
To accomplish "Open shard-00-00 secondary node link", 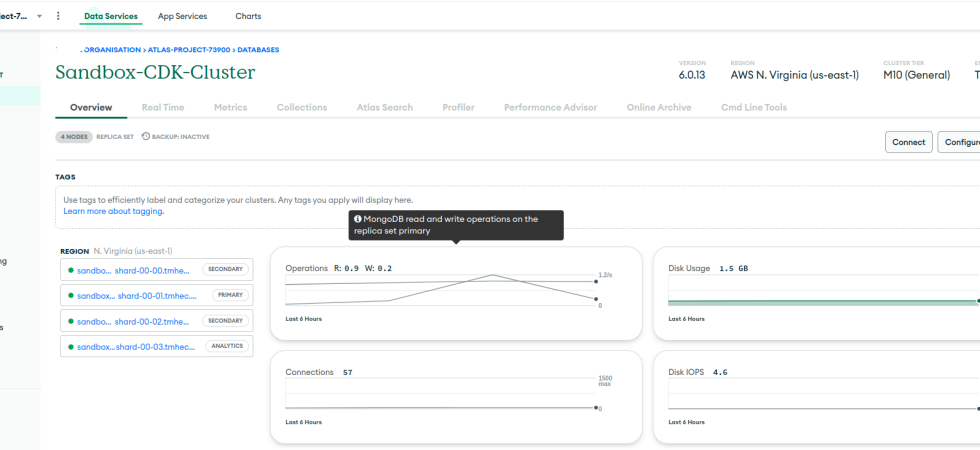I will tap(132, 270).
